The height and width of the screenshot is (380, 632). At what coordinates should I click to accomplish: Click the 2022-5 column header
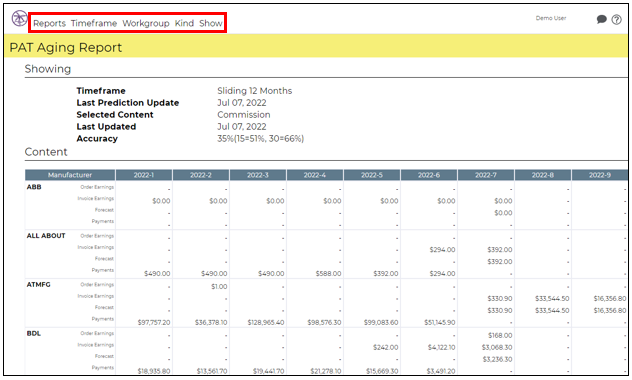pos(372,175)
